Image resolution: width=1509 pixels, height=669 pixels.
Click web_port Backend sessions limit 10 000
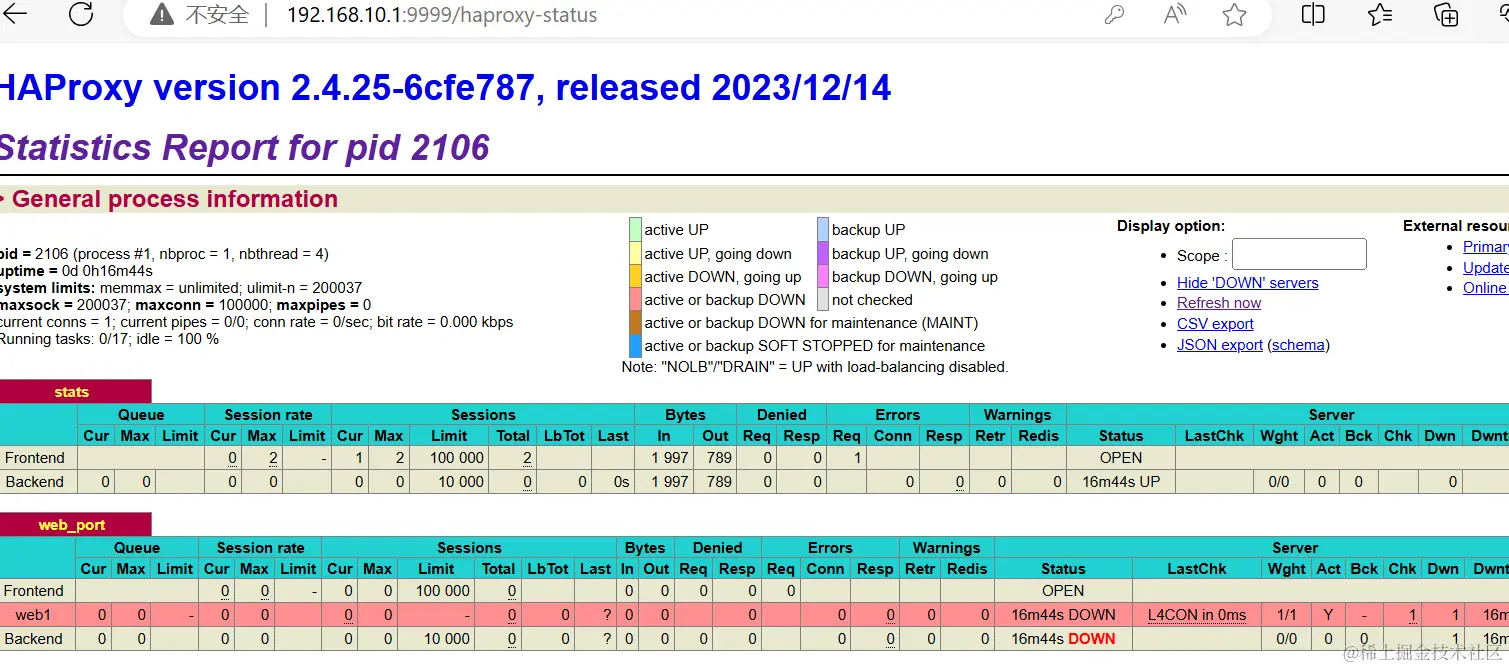pos(447,639)
